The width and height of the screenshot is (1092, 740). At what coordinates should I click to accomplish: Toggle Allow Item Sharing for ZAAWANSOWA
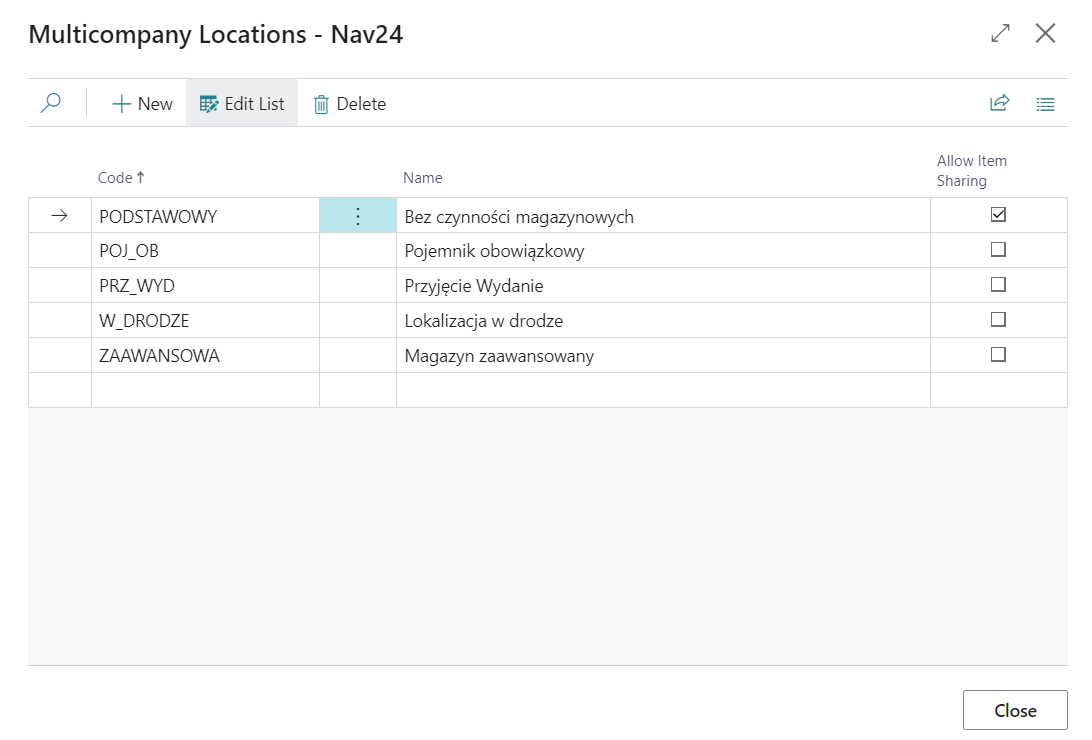point(998,355)
